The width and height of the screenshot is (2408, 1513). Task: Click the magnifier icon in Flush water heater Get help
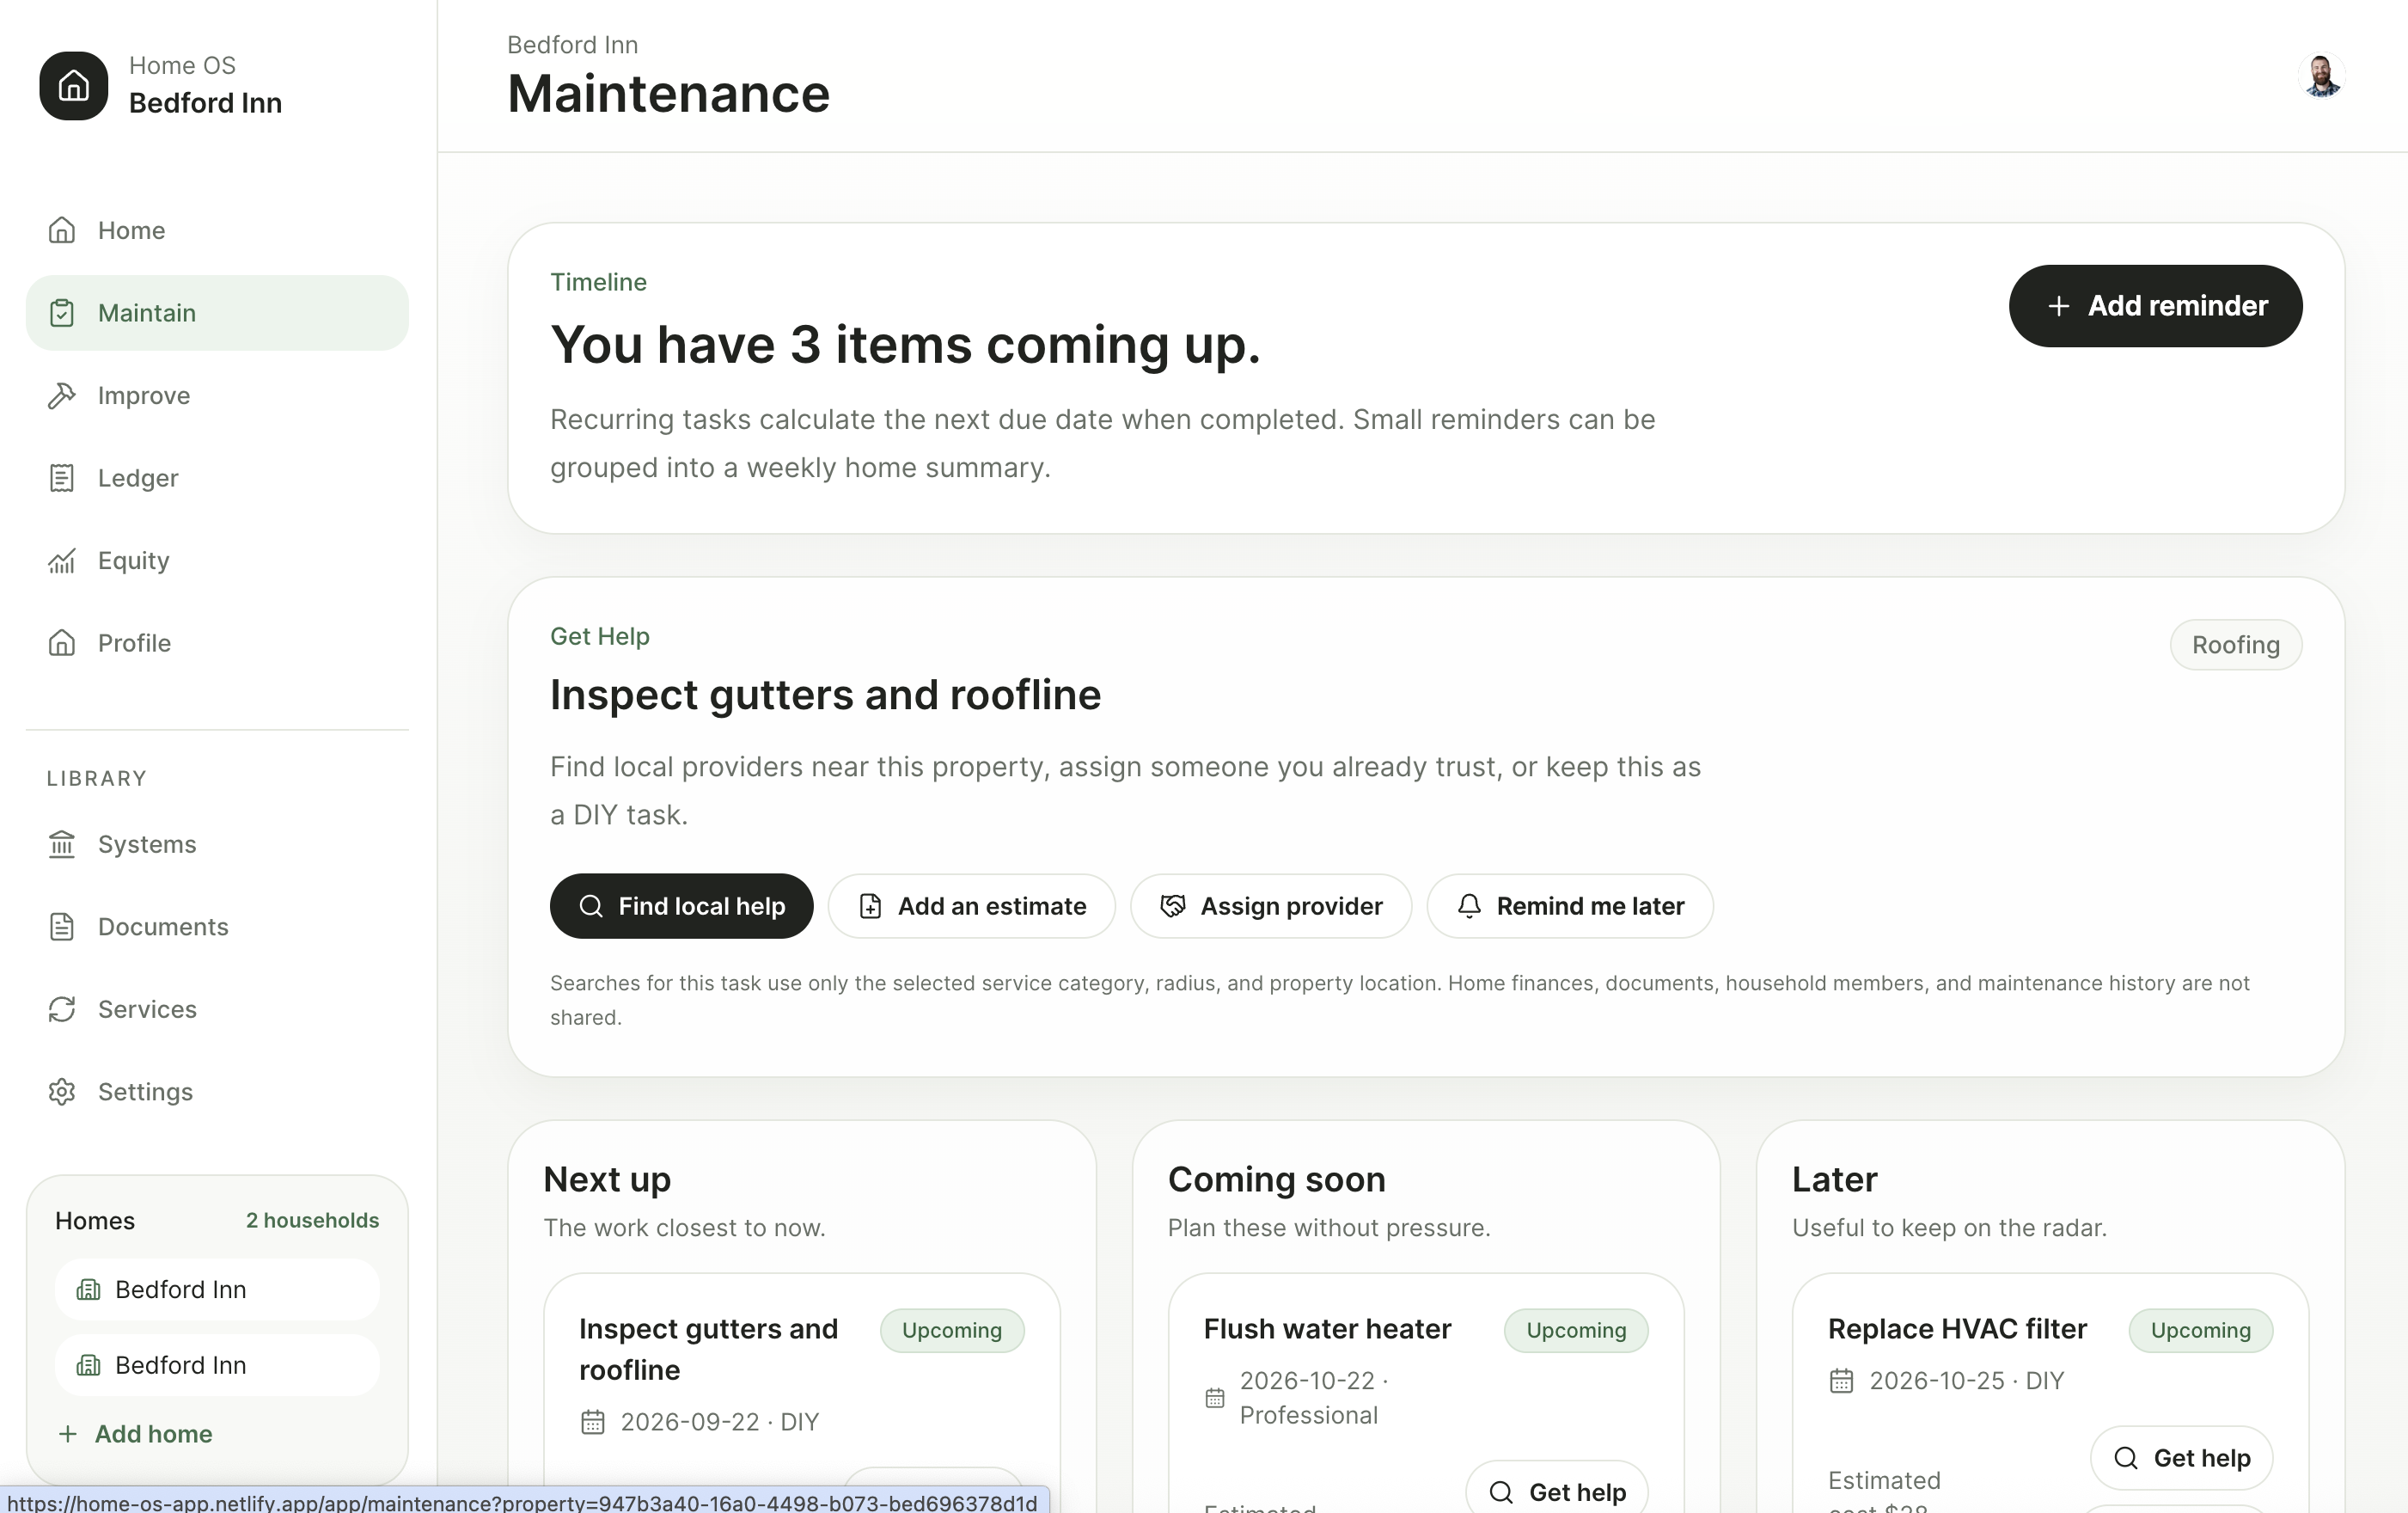point(1501,1493)
